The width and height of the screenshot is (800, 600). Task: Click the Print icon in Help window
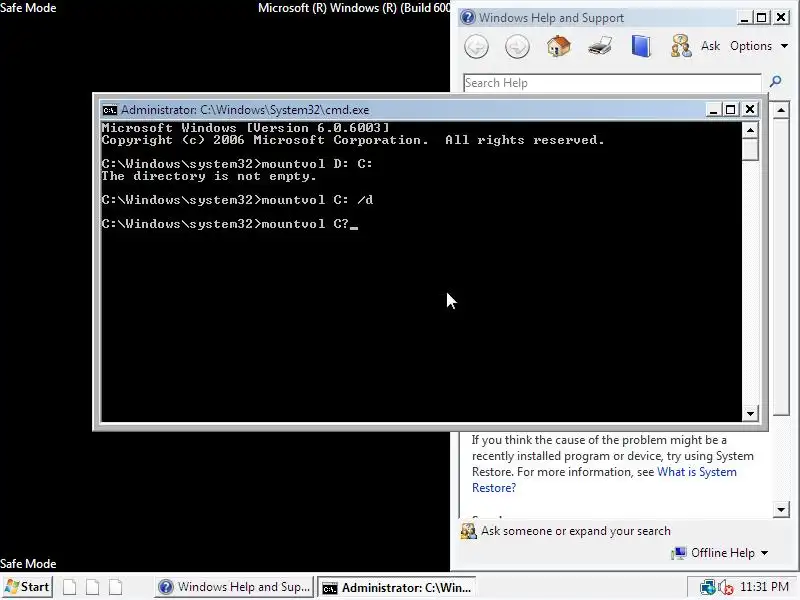(600, 46)
